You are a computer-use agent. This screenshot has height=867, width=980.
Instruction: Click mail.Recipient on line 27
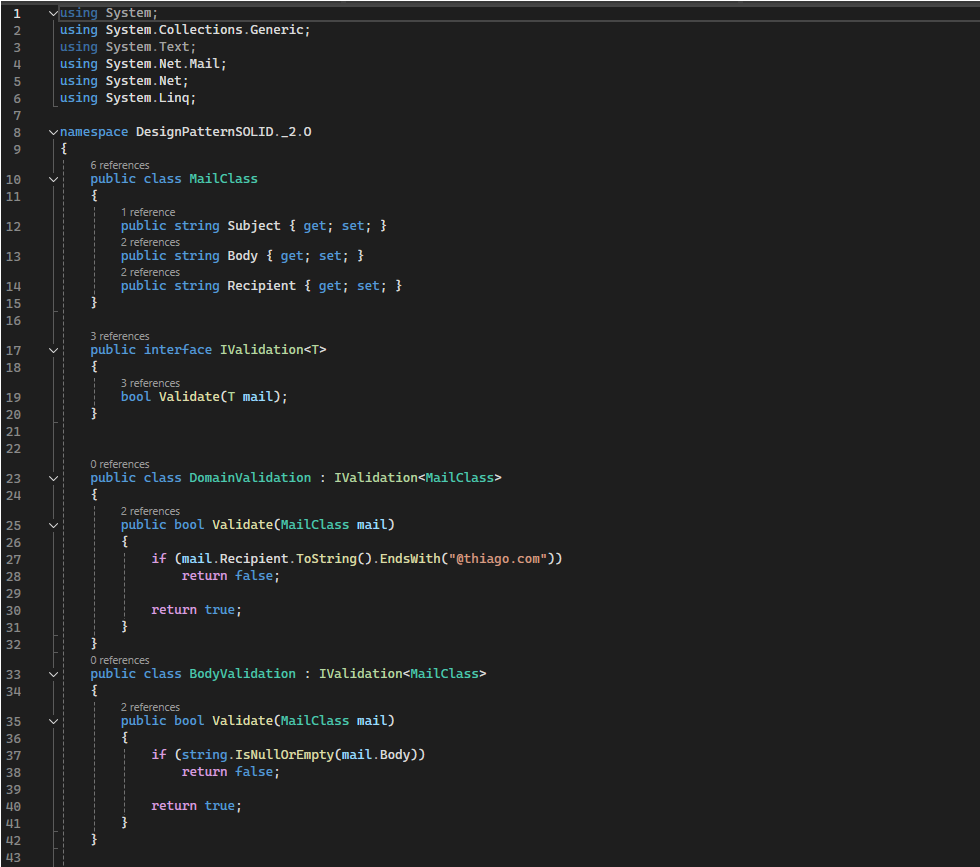tap(235, 559)
